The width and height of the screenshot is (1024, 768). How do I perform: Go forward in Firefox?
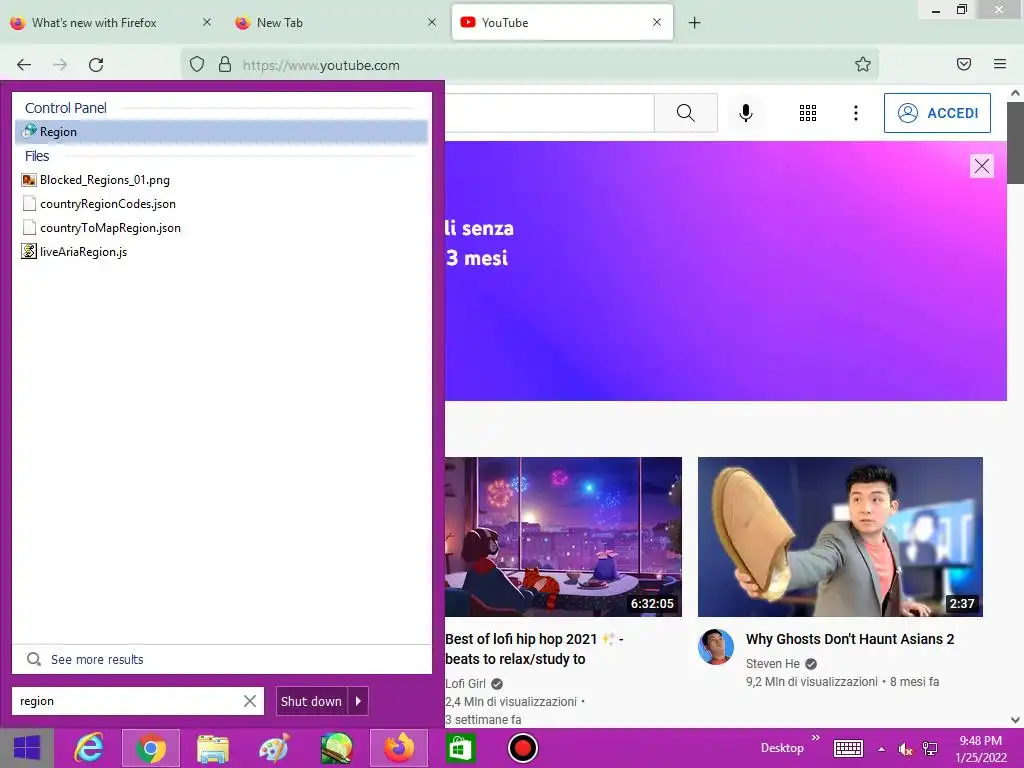coord(60,65)
